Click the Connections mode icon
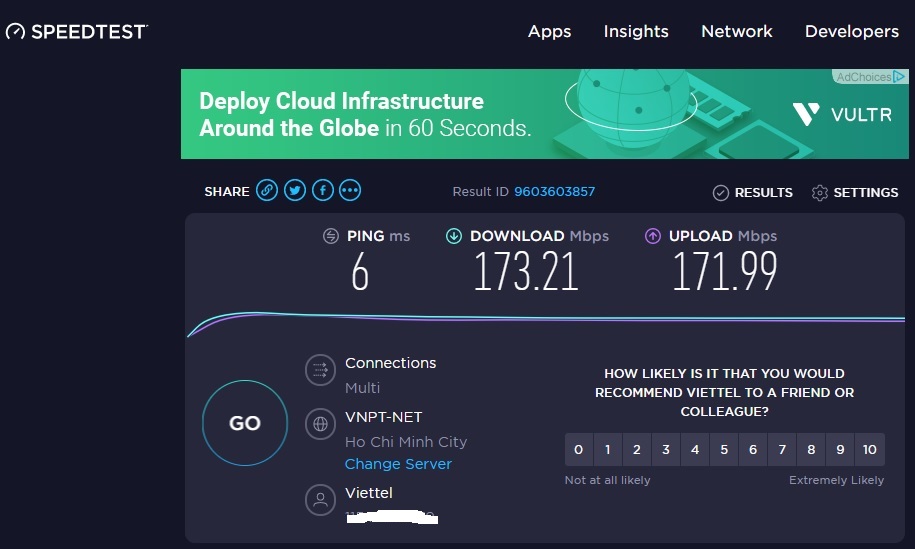The image size is (915, 549). (x=320, y=370)
